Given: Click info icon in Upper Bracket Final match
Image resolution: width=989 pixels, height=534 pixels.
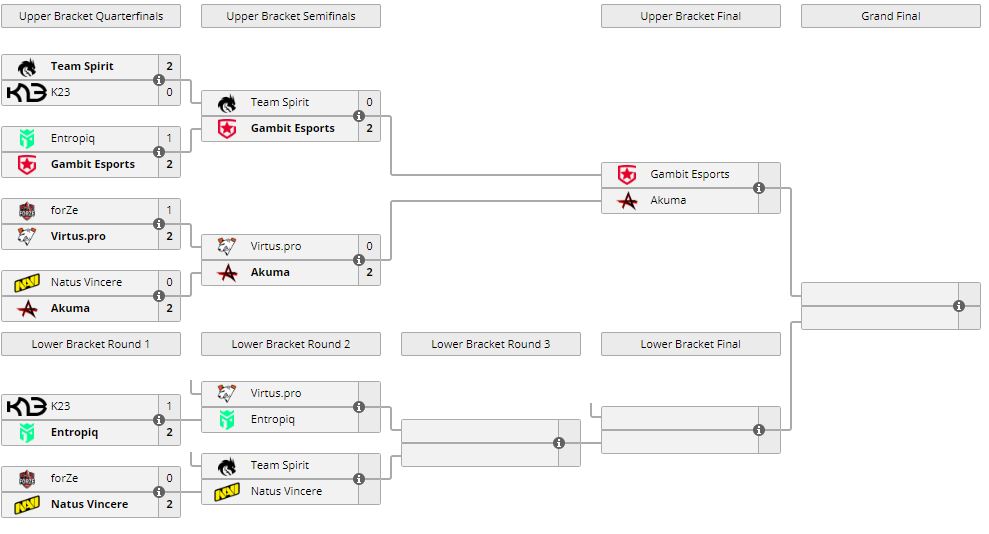Looking at the screenshot, I should [759, 188].
